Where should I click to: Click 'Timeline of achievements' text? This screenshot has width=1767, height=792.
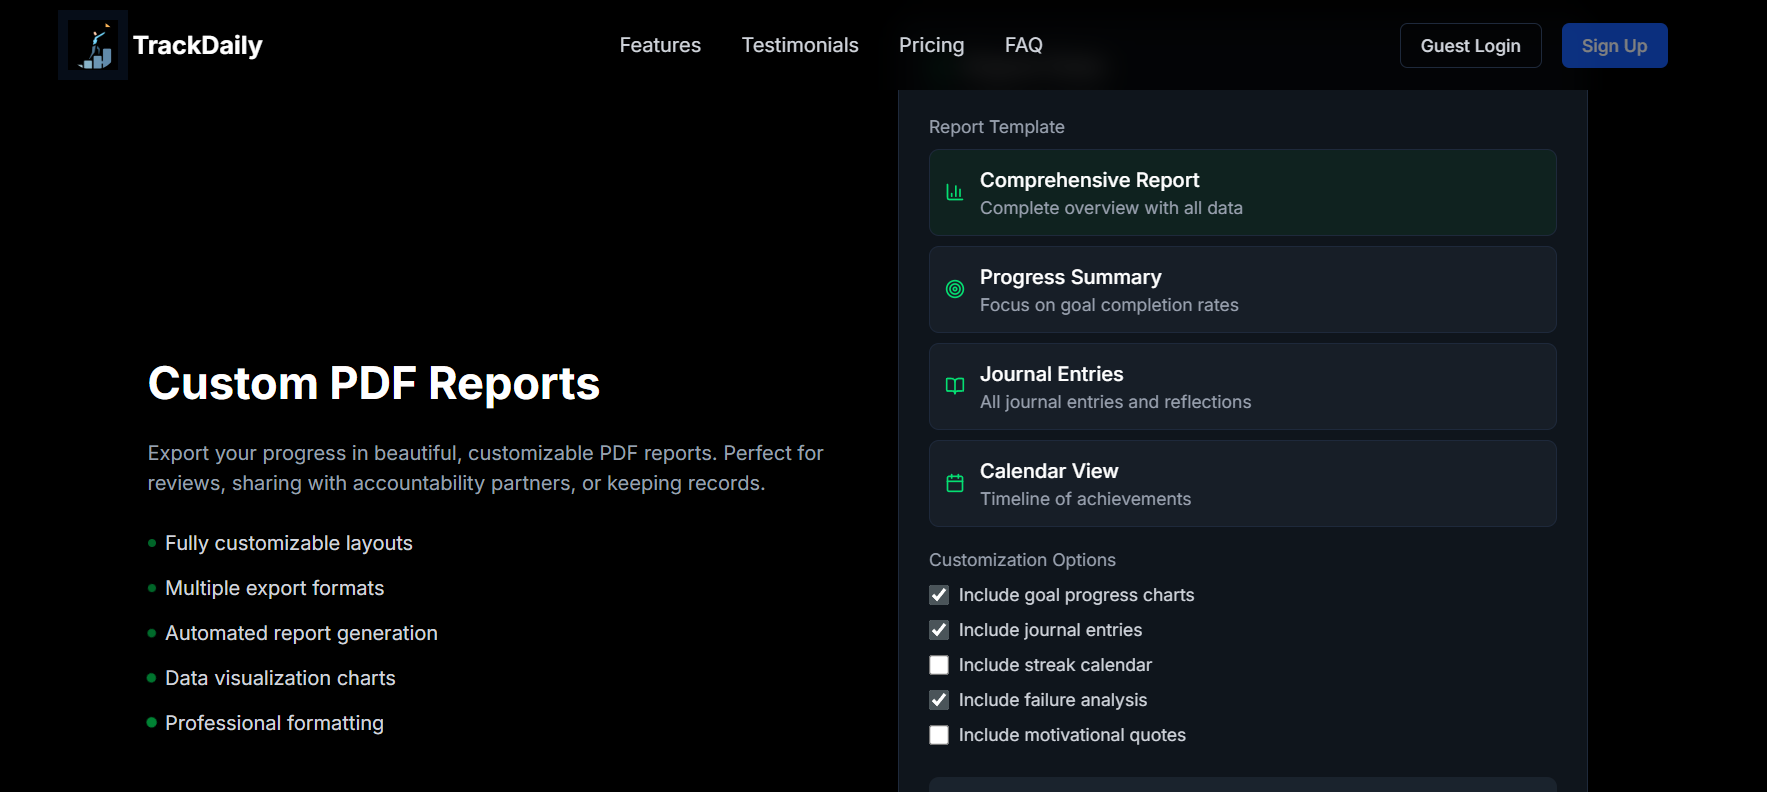point(1085,499)
